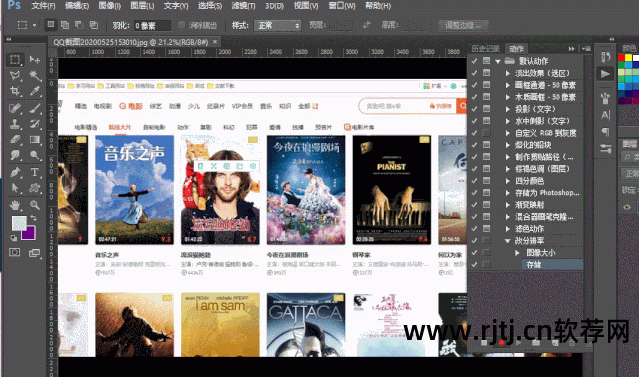
Task: Select the 滤色动作 action row
Action: 529,229
